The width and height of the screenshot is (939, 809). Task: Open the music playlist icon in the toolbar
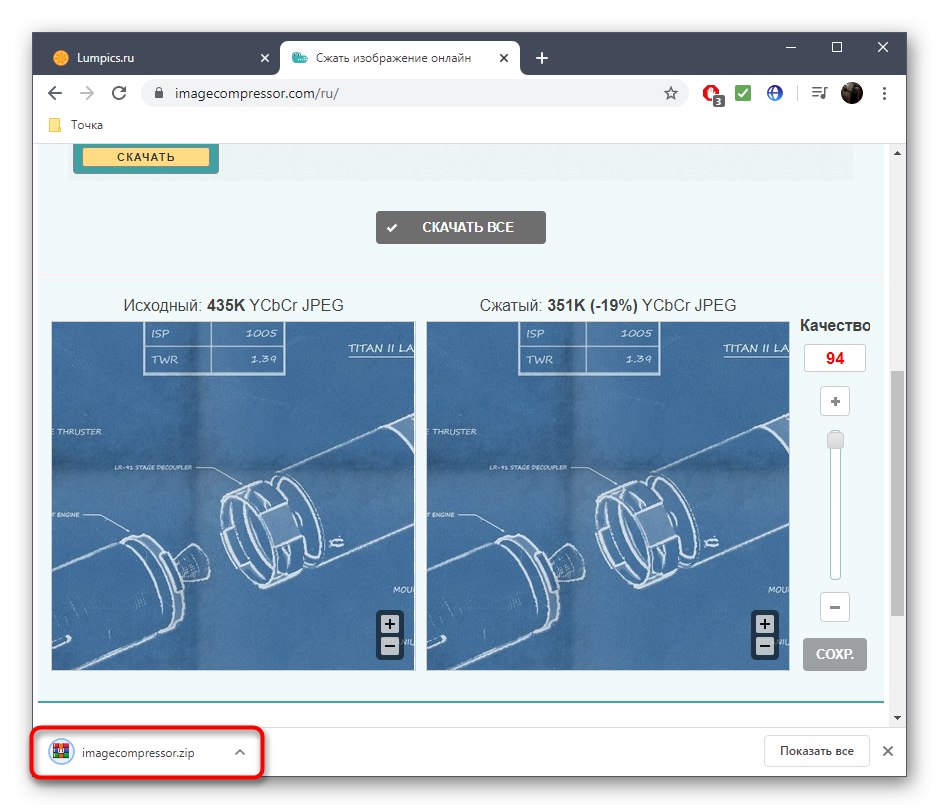coord(818,92)
